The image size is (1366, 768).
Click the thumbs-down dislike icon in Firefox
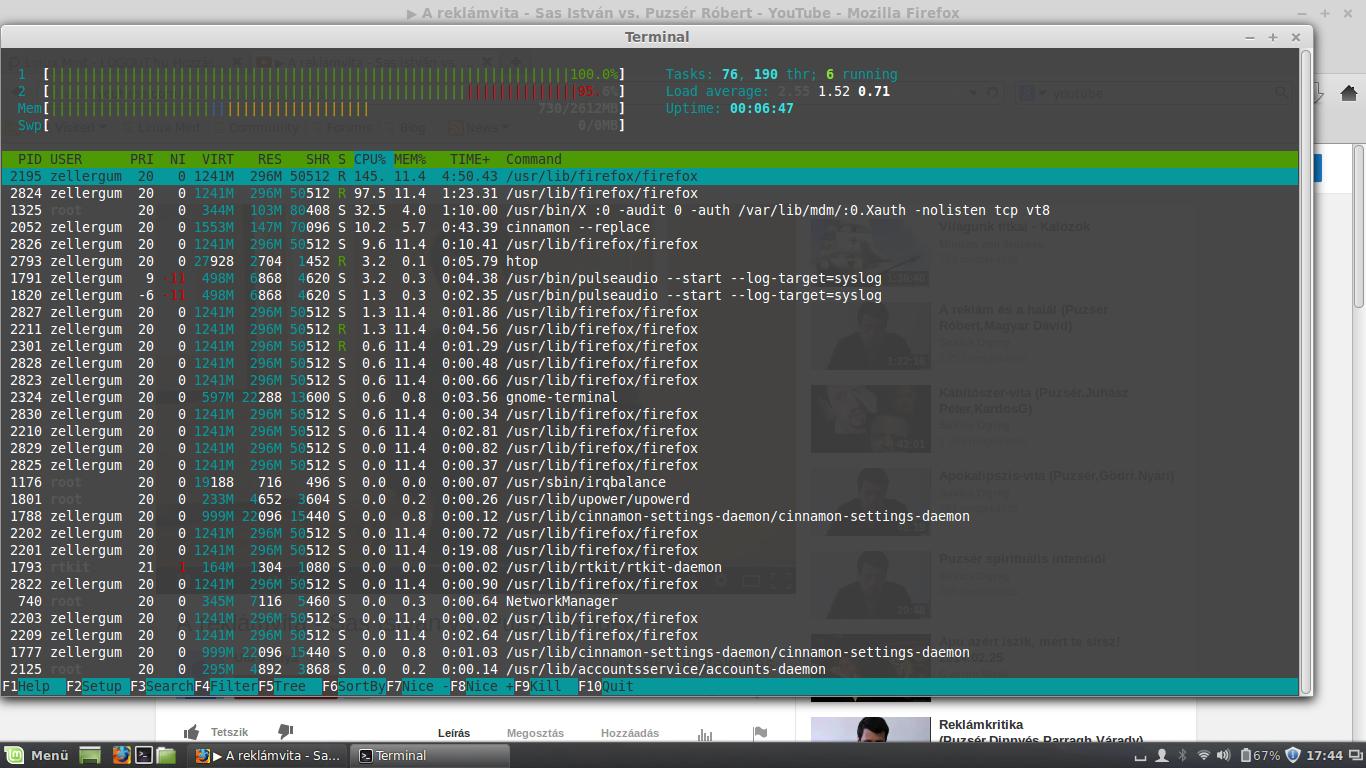point(285,732)
